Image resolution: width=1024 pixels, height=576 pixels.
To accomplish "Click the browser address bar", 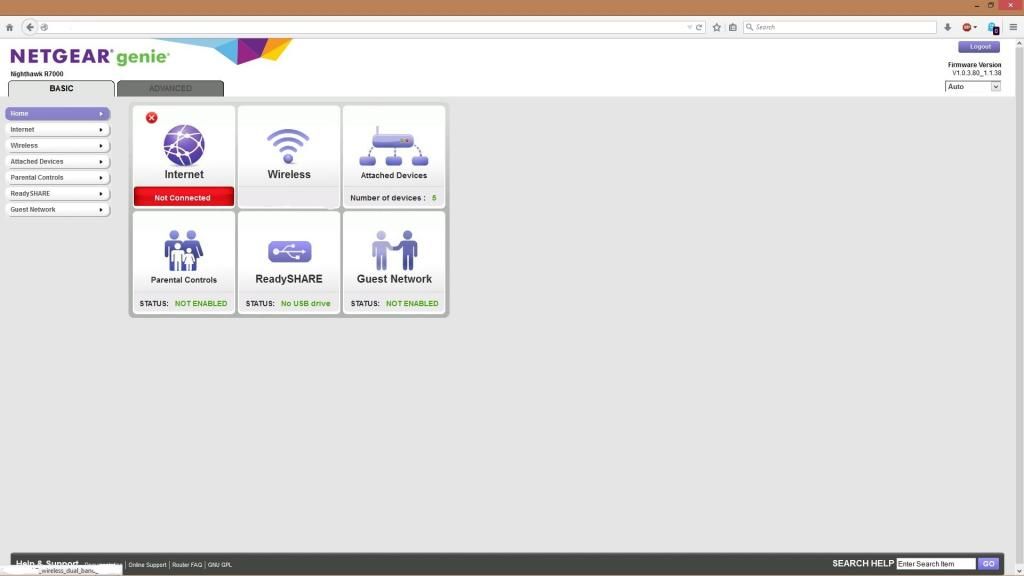I will [x=369, y=27].
